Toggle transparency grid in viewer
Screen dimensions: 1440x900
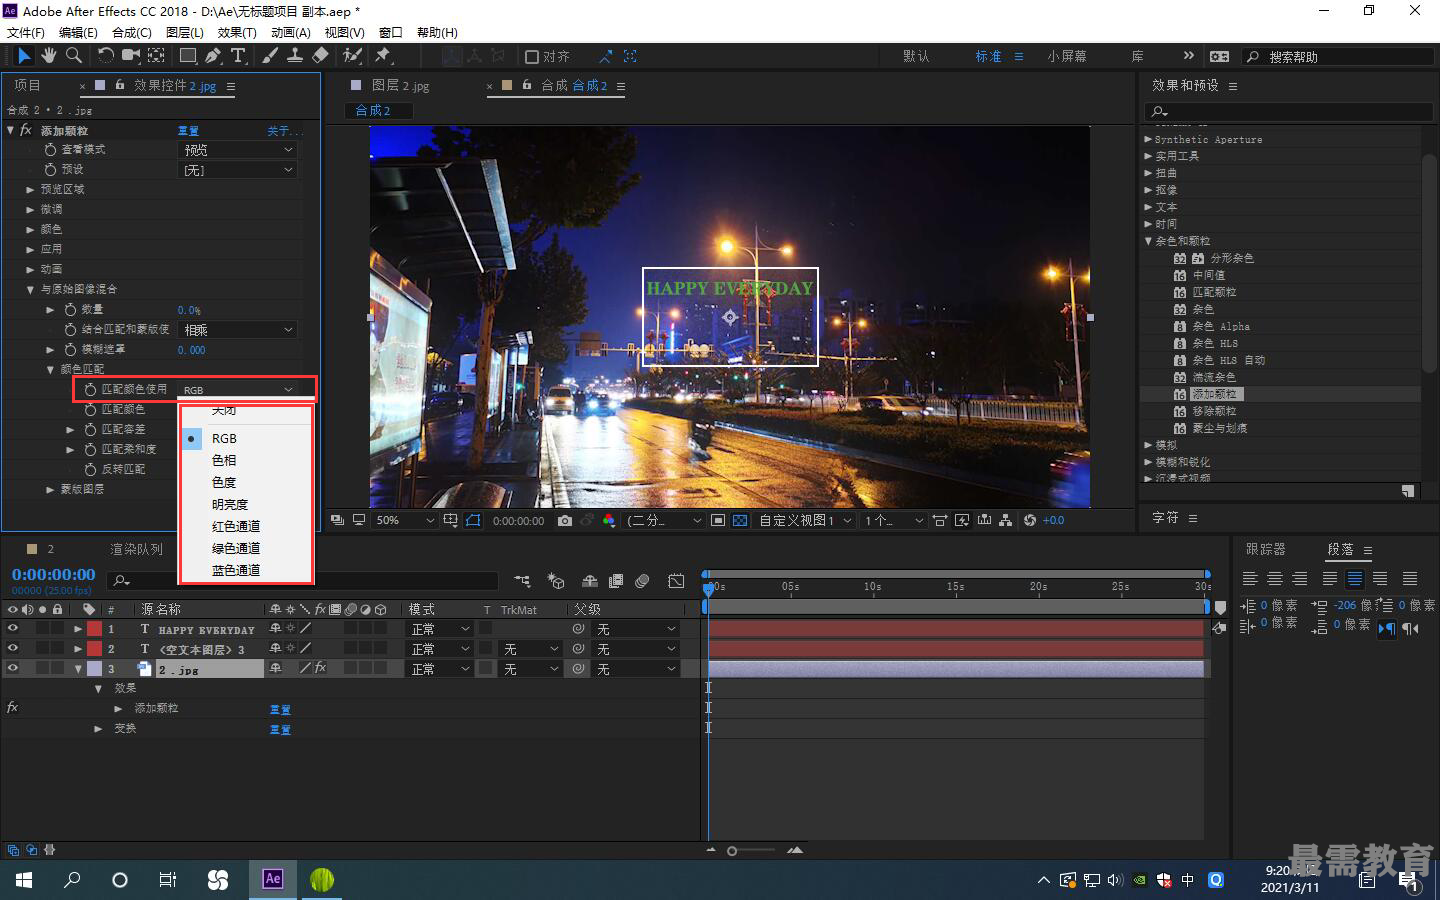740,521
